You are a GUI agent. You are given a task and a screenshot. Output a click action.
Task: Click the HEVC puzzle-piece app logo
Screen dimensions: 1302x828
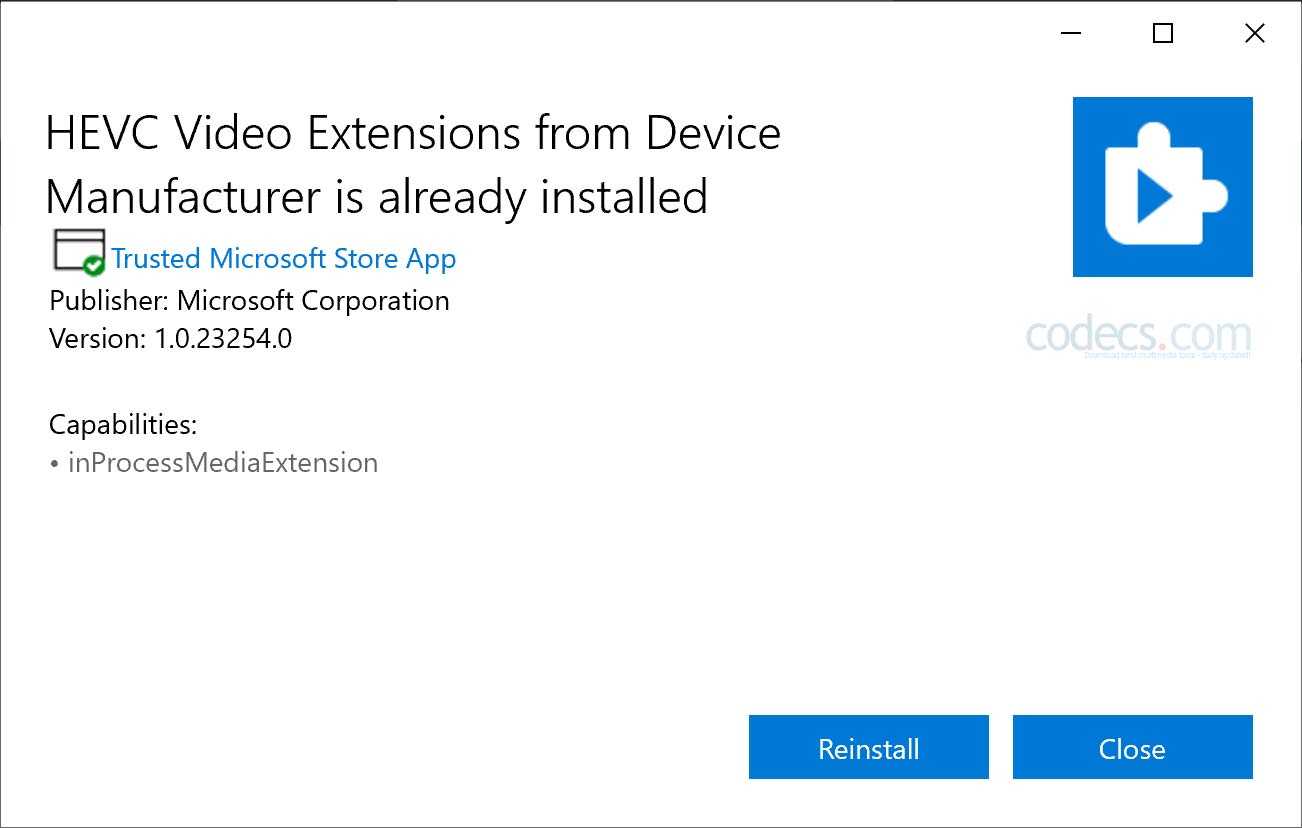(x=1162, y=186)
